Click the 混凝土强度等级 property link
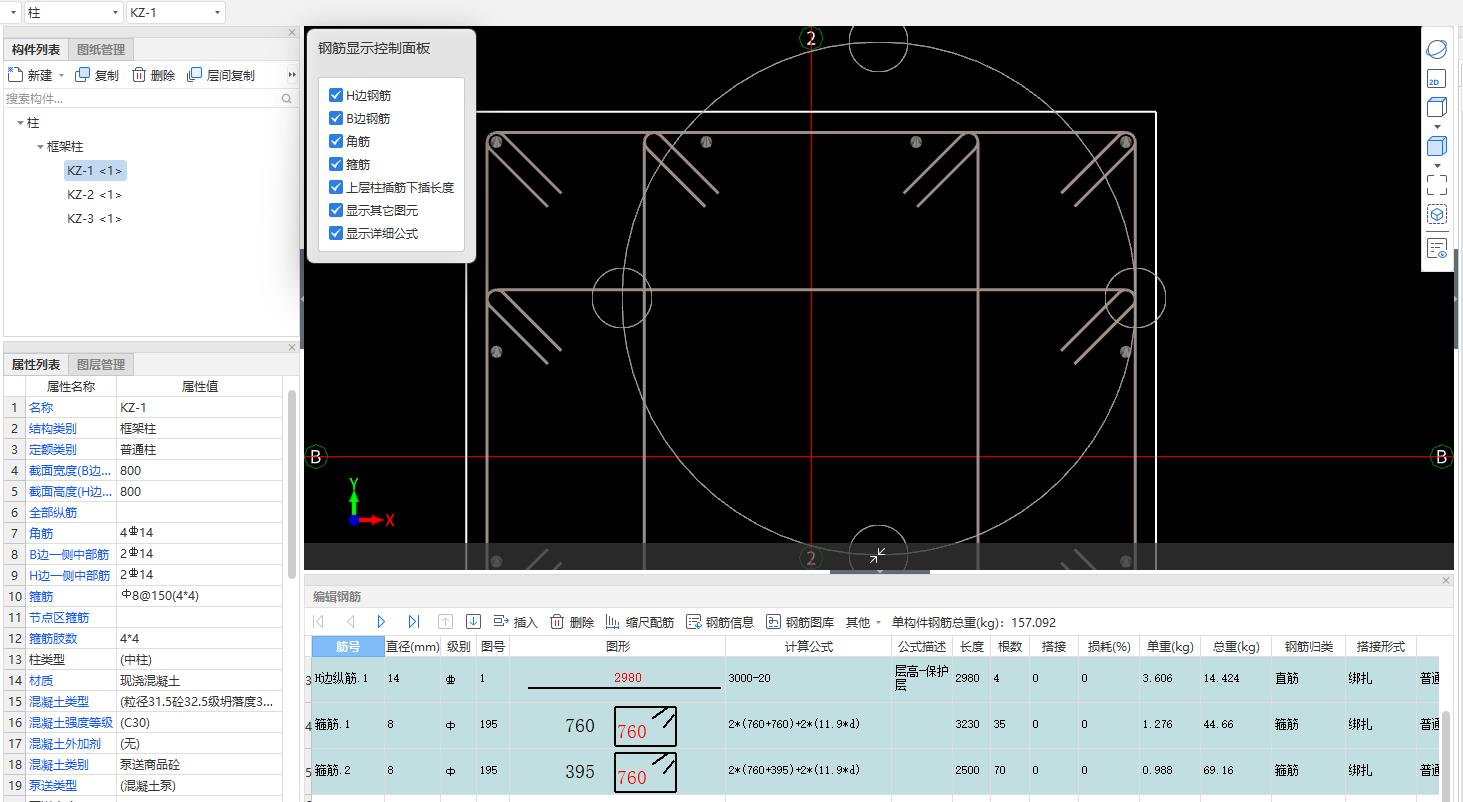 [x=70, y=723]
